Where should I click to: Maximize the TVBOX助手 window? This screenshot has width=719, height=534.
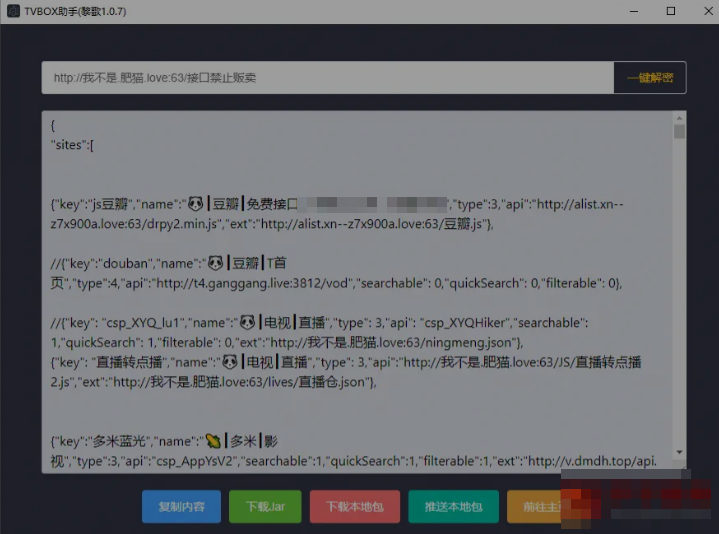click(x=671, y=11)
